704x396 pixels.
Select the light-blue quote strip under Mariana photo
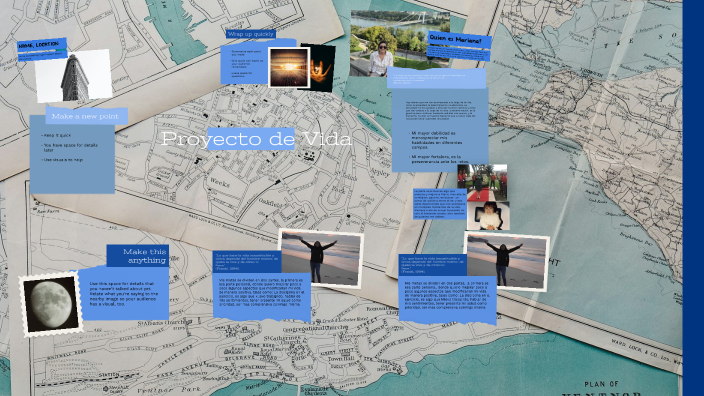click(x=436, y=78)
